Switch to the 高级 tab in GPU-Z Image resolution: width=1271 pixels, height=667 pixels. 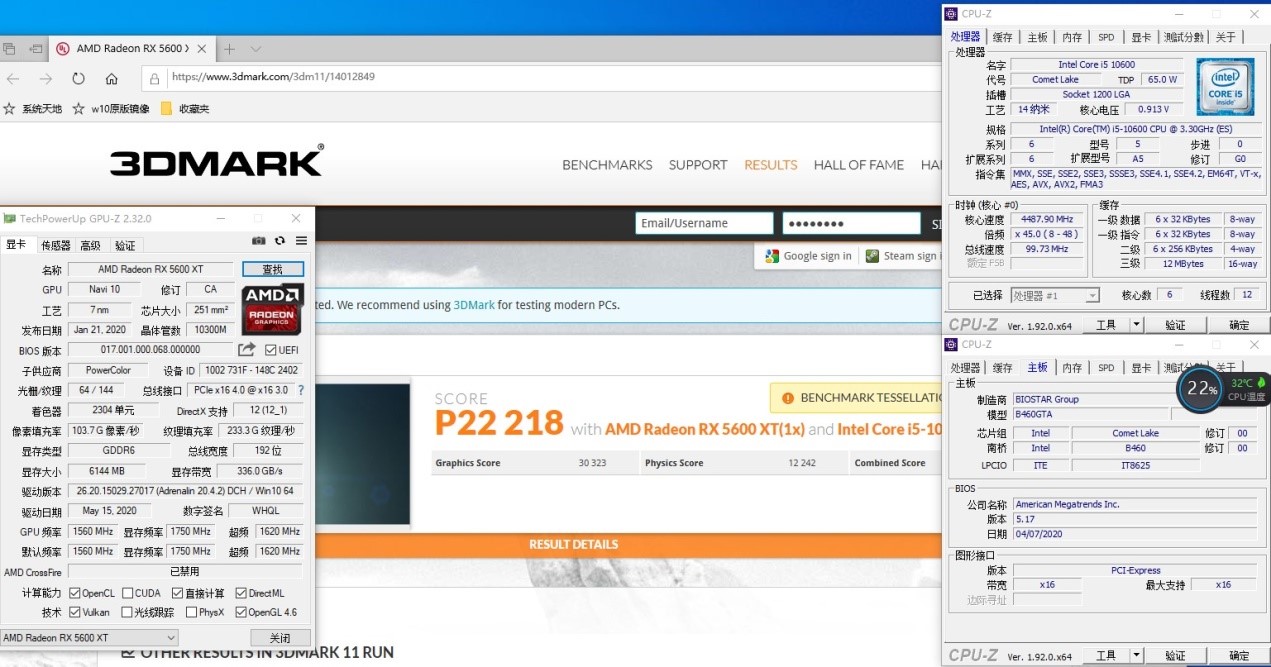[x=91, y=246]
